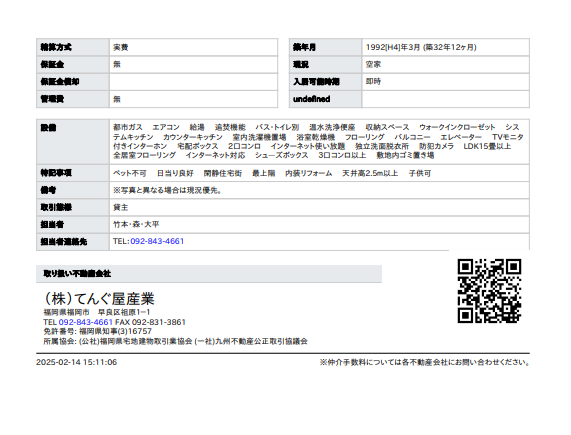Click the 特記事項 row label cell
The width and height of the screenshot is (571, 435).
point(73,173)
